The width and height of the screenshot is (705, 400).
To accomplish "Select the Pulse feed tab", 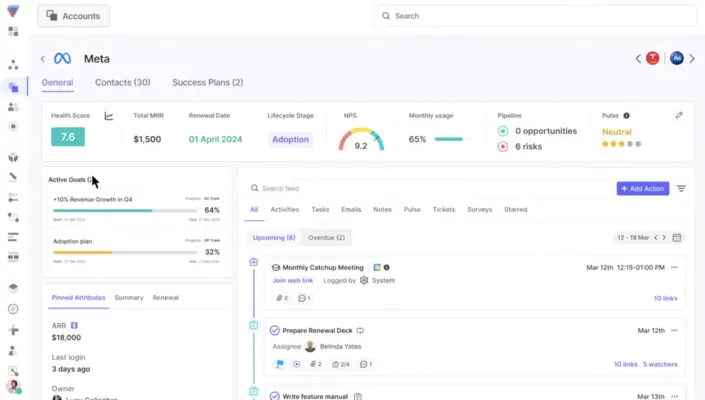I will (412, 209).
